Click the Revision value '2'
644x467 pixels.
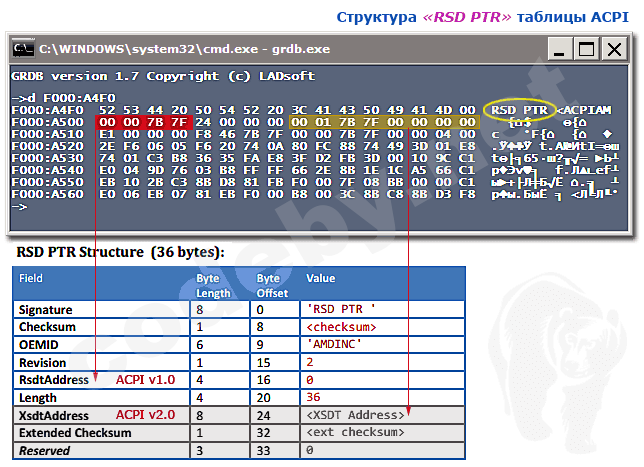(x=310, y=362)
